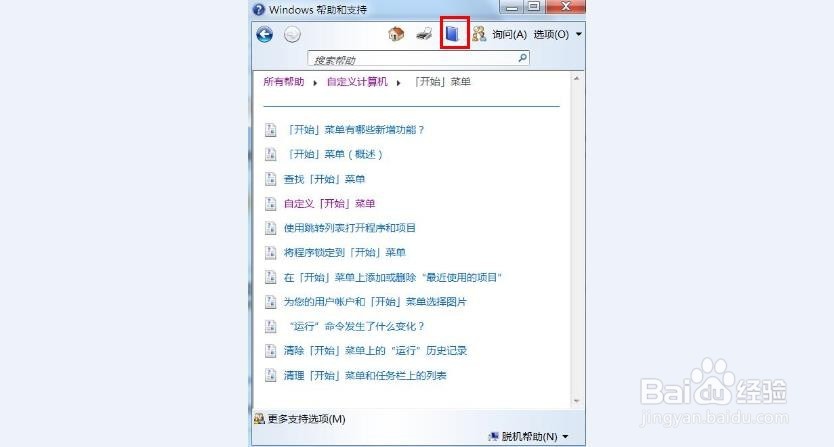Image resolution: width=834 pixels, height=447 pixels.
Task: Click inside the 搜索帮助 search field
Action: tap(413, 58)
